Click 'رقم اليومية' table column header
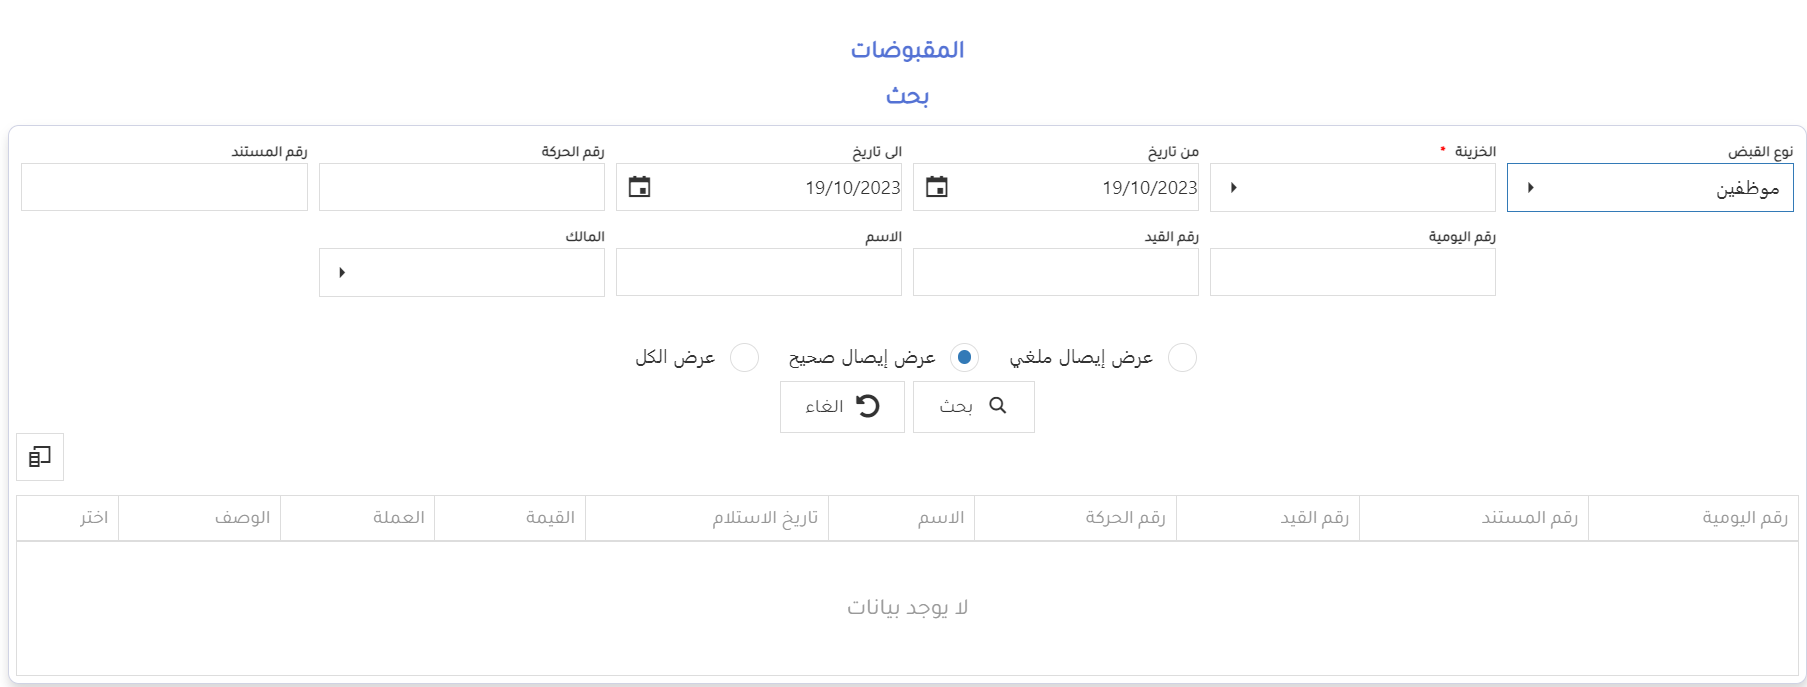 [1744, 518]
